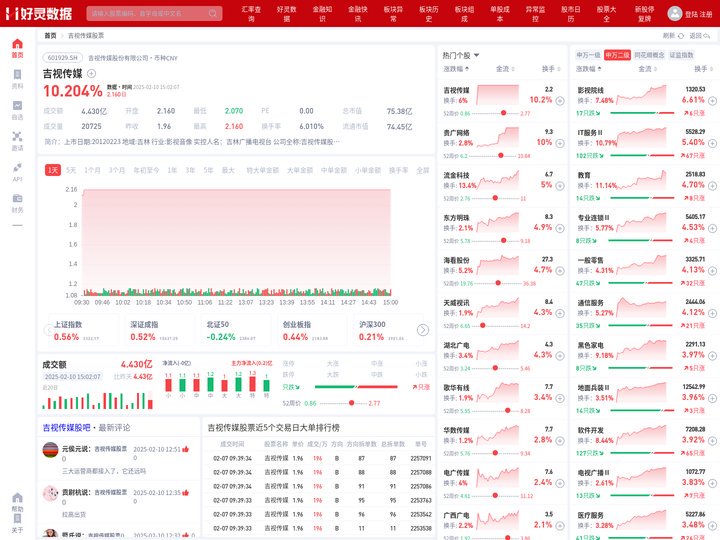Switch to 同花顺概念 tab

tap(649, 55)
